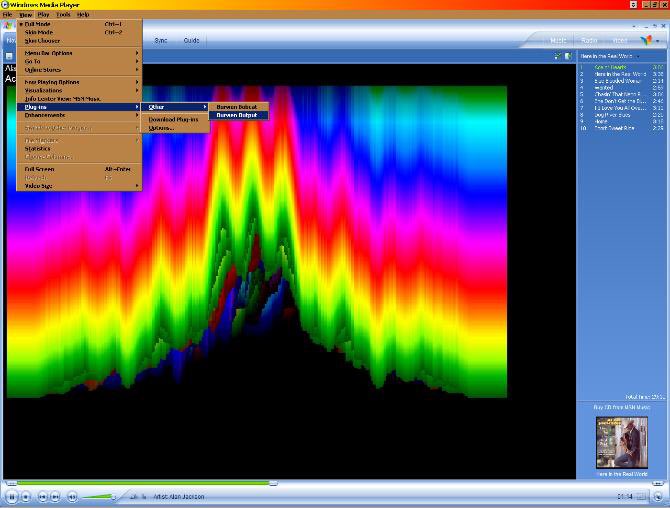Viewport: 670px width, 508px height.
Task: Select Full Mode radio option
Action: tap(79, 24)
